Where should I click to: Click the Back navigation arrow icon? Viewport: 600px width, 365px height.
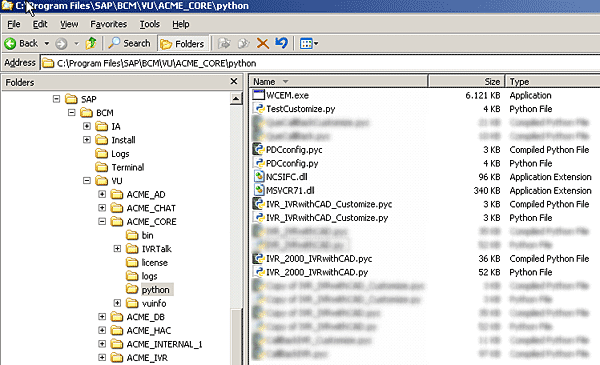tap(10, 44)
